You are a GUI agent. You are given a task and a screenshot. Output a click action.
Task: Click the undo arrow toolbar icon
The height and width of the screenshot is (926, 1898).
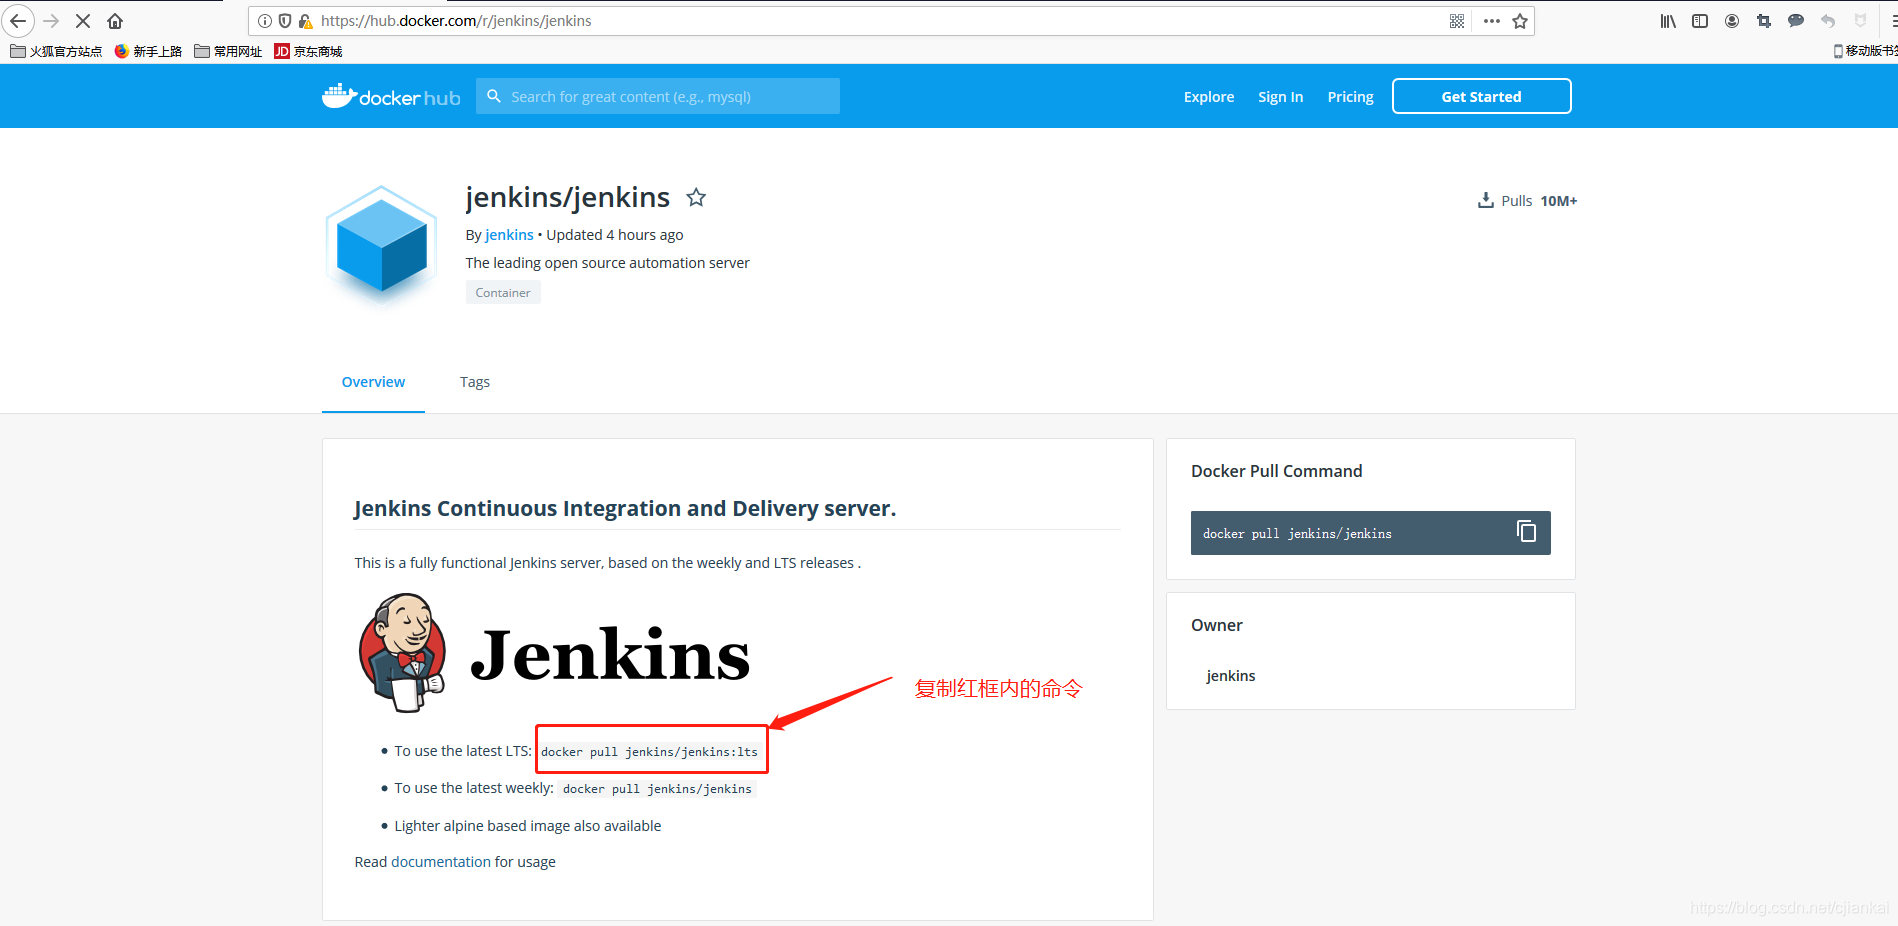[1828, 21]
